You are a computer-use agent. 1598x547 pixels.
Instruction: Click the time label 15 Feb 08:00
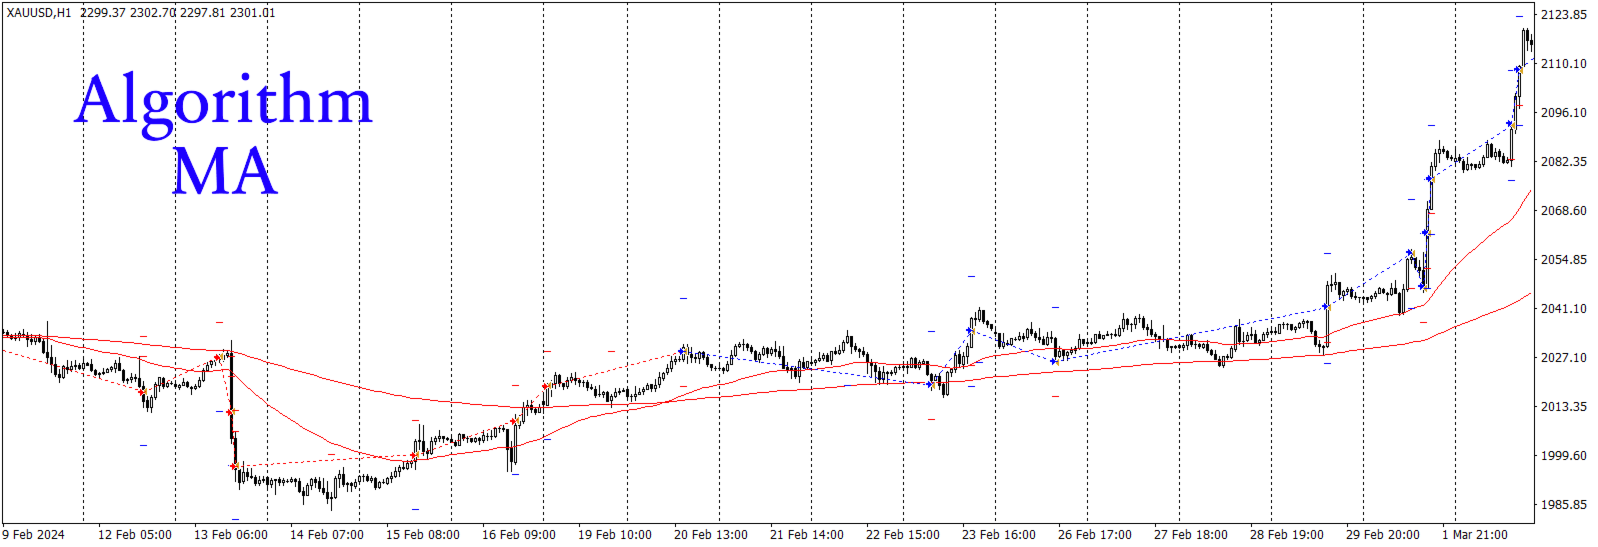[423, 535]
